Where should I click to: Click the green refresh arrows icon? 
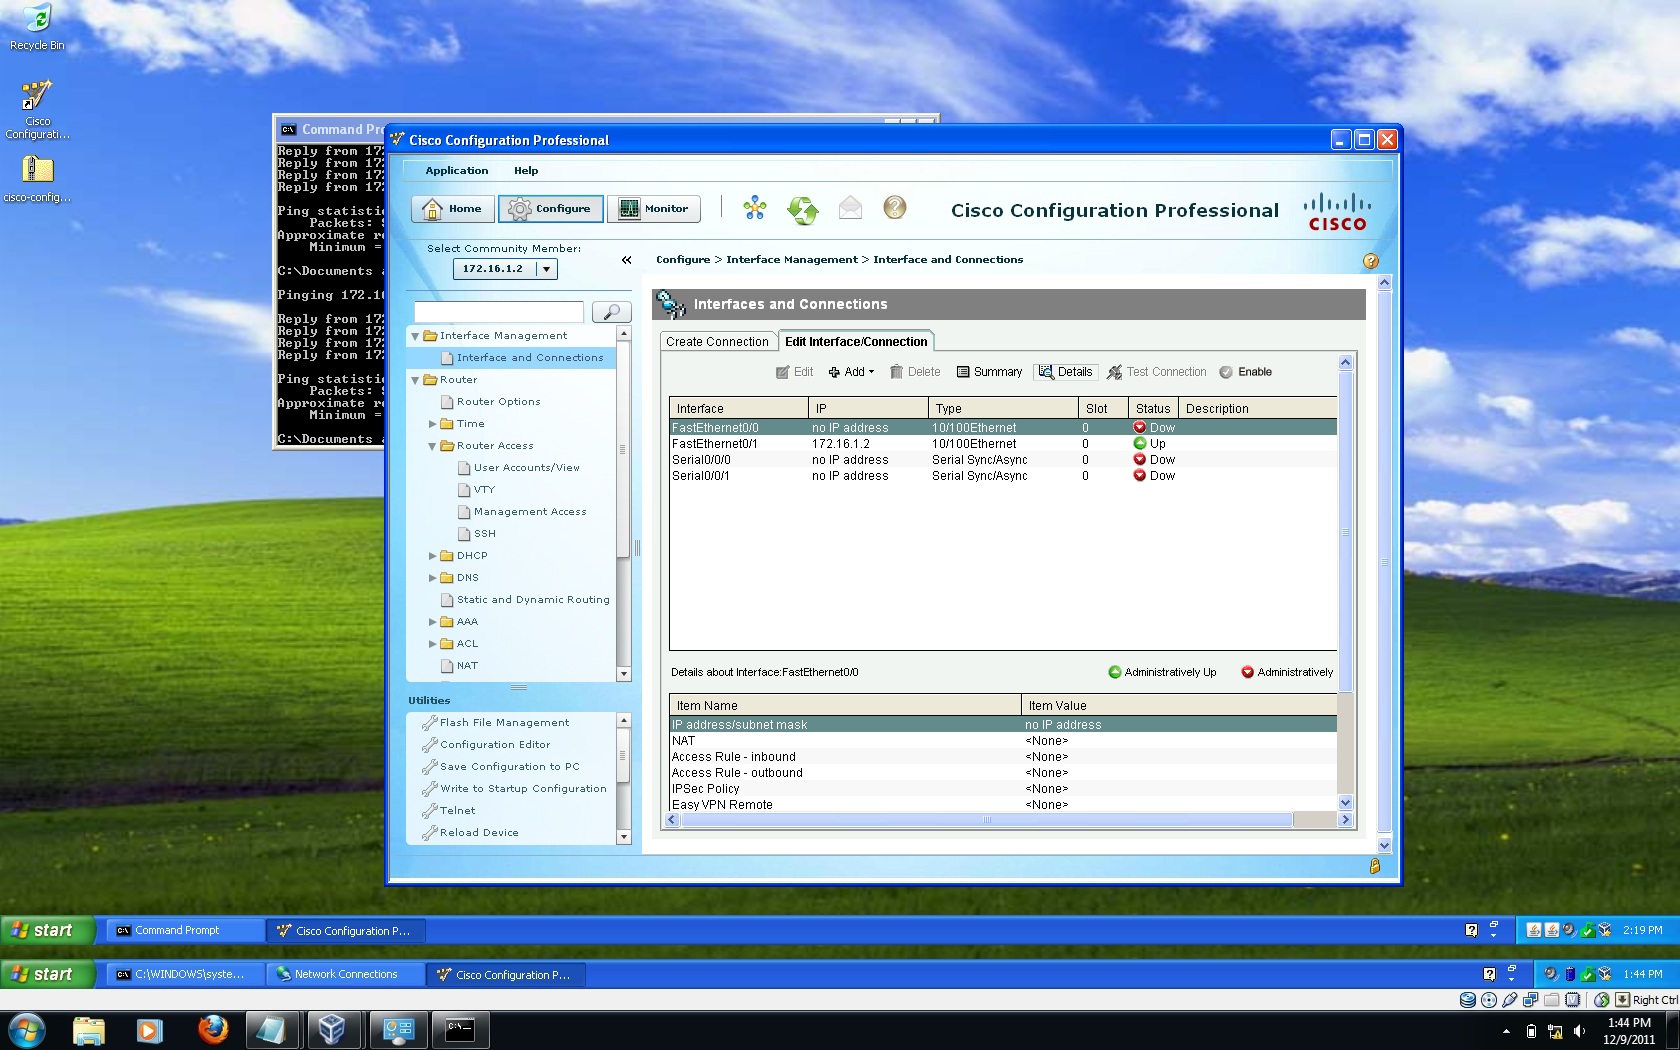(802, 209)
